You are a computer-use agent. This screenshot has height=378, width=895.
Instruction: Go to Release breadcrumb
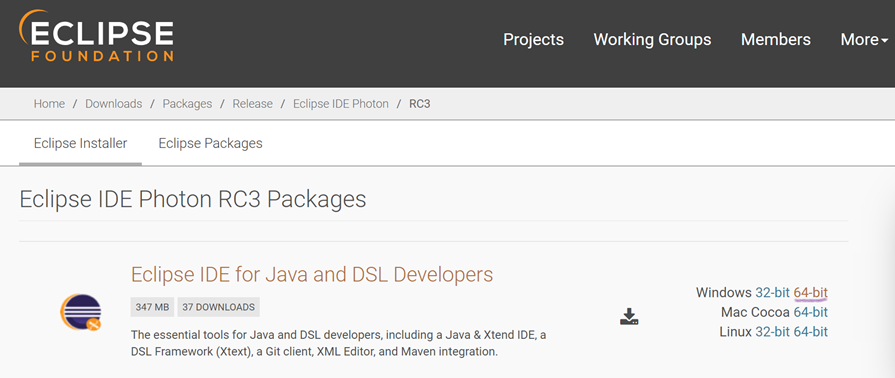tap(252, 104)
